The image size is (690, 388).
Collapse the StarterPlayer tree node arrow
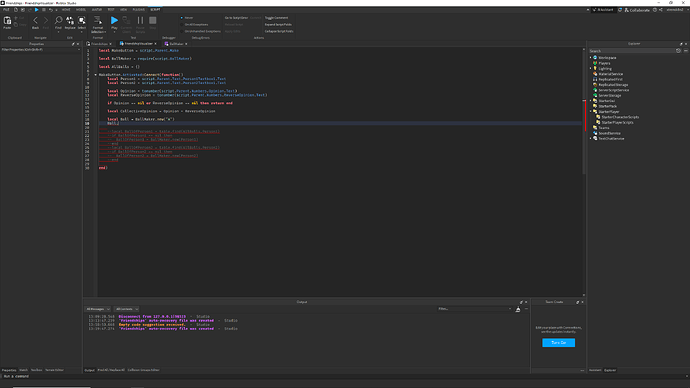pyautogui.click(x=591, y=112)
